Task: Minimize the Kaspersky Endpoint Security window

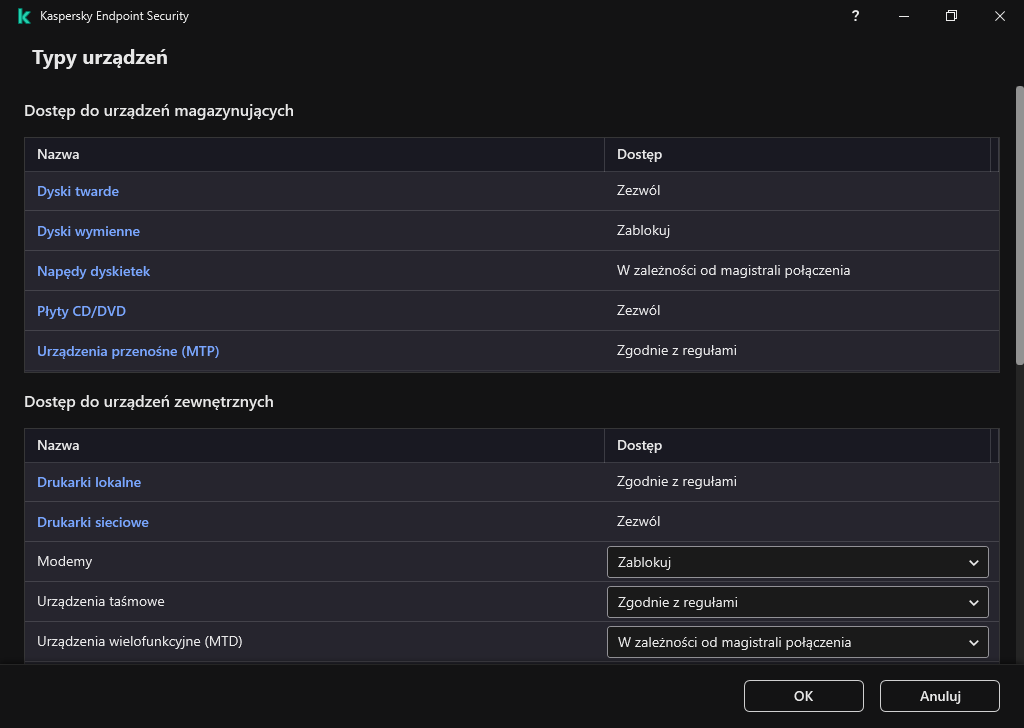Action: click(x=903, y=16)
